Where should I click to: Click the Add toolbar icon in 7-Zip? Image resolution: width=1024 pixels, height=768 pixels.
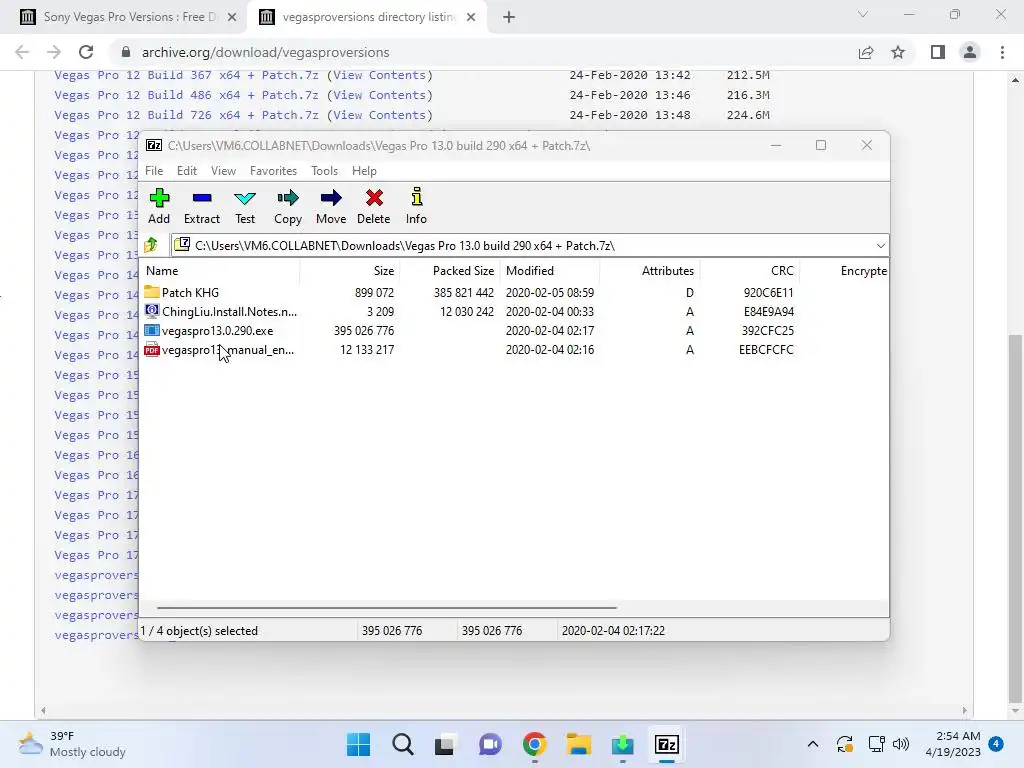(159, 206)
